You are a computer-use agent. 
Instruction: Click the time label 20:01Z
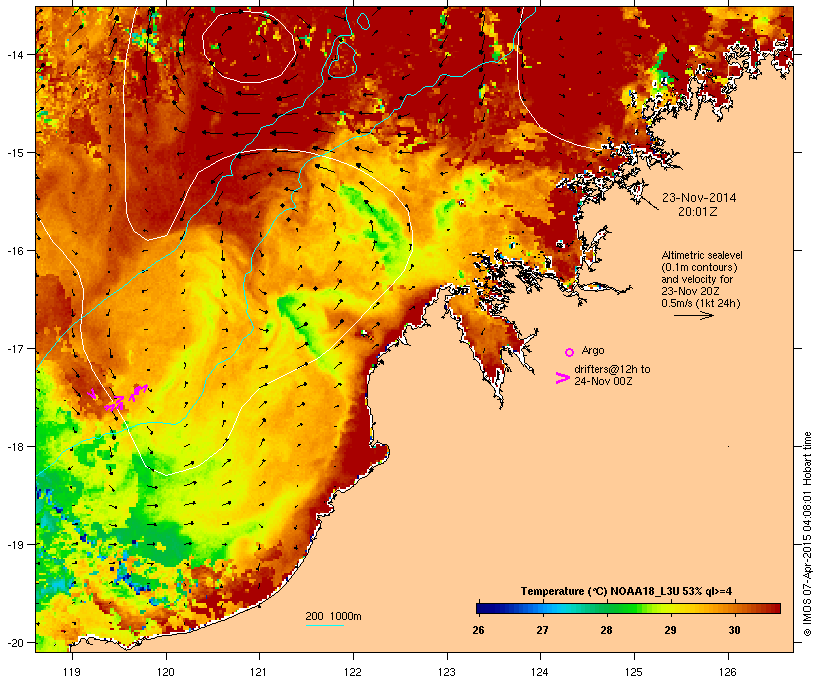[x=698, y=212]
